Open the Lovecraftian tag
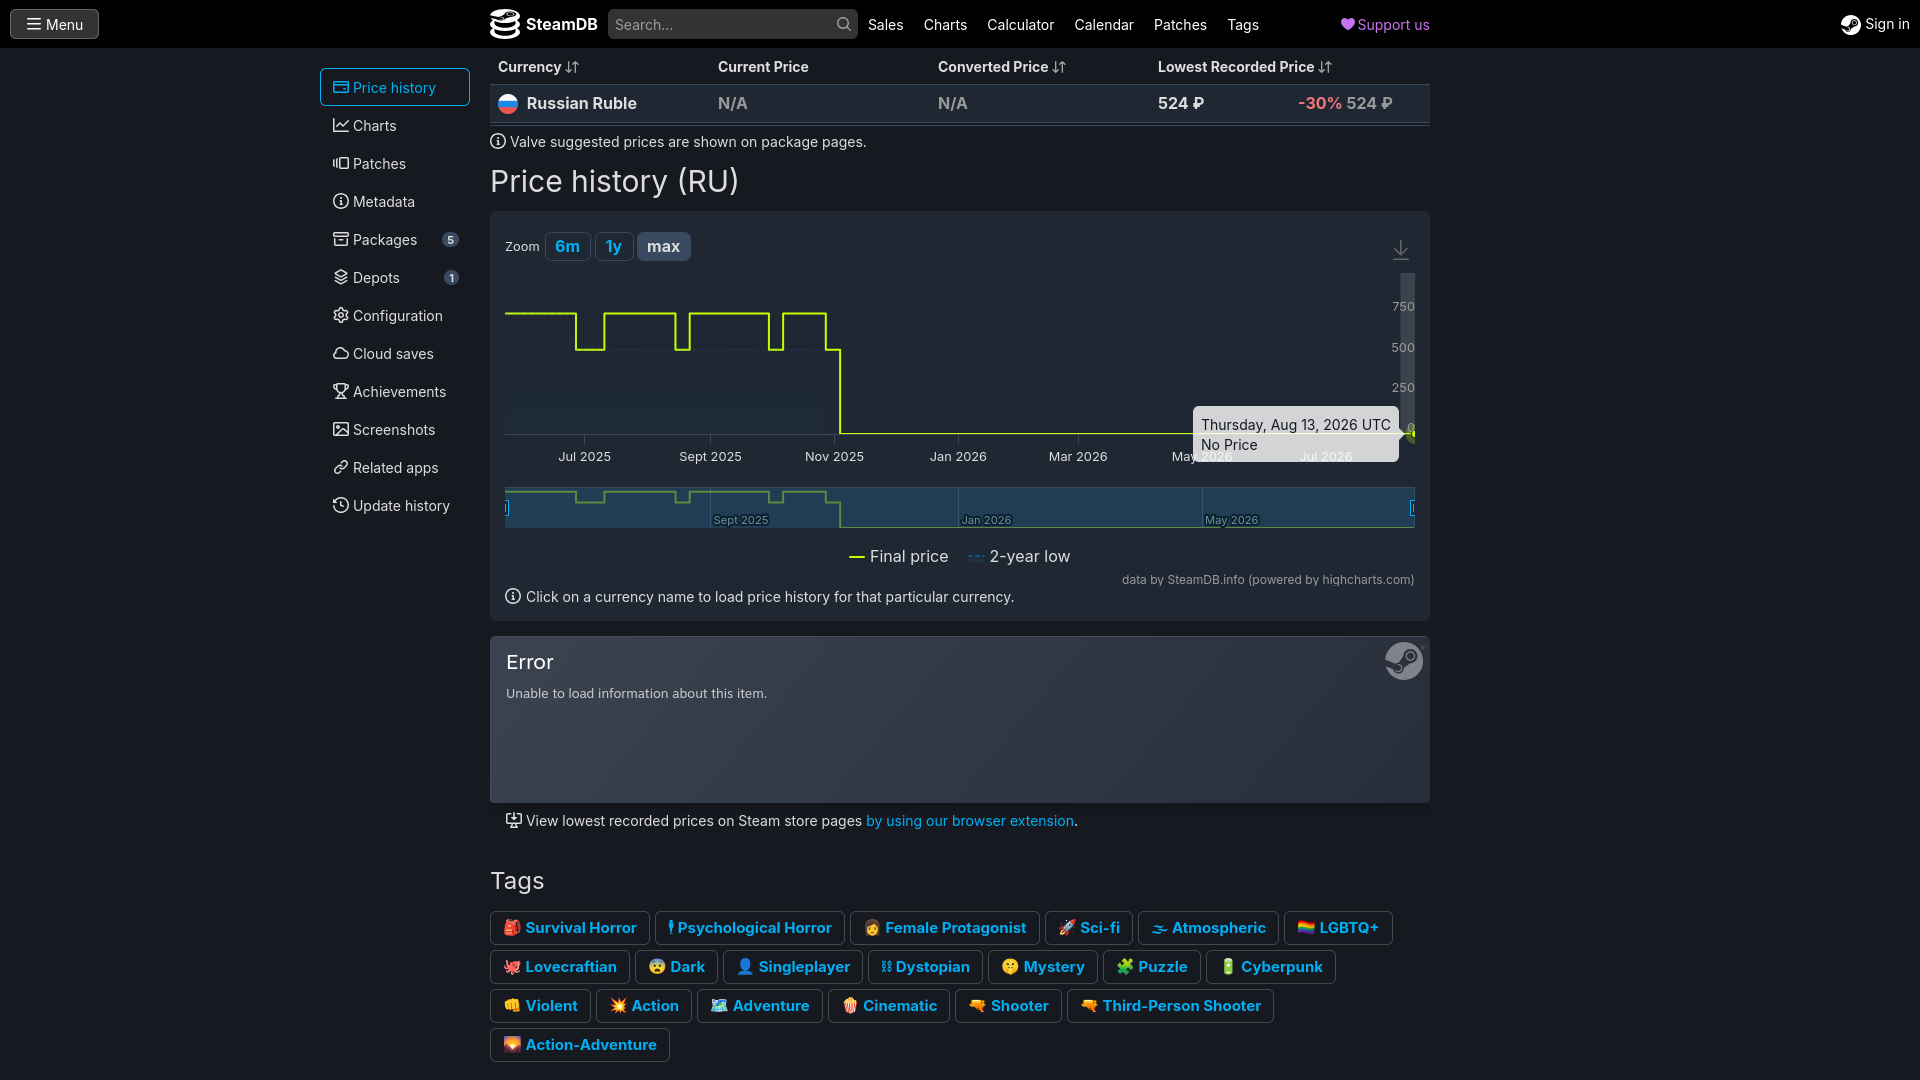The height and width of the screenshot is (1080, 1920). pyautogui.click(x=560, y=967)
